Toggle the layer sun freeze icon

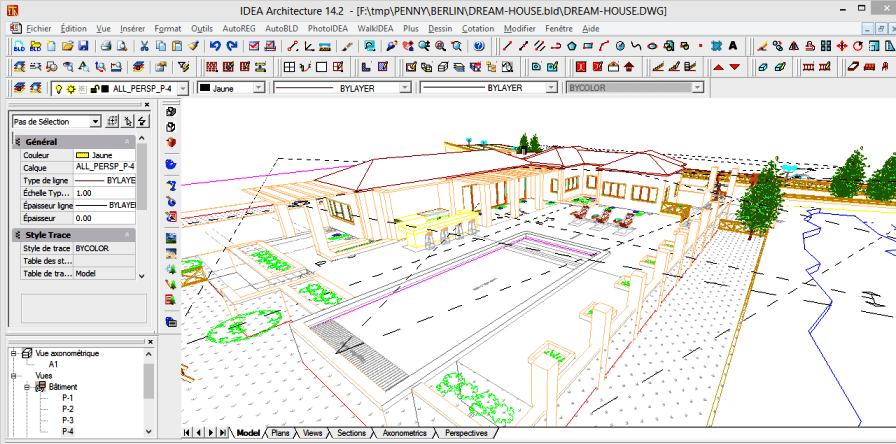(71, 89)
